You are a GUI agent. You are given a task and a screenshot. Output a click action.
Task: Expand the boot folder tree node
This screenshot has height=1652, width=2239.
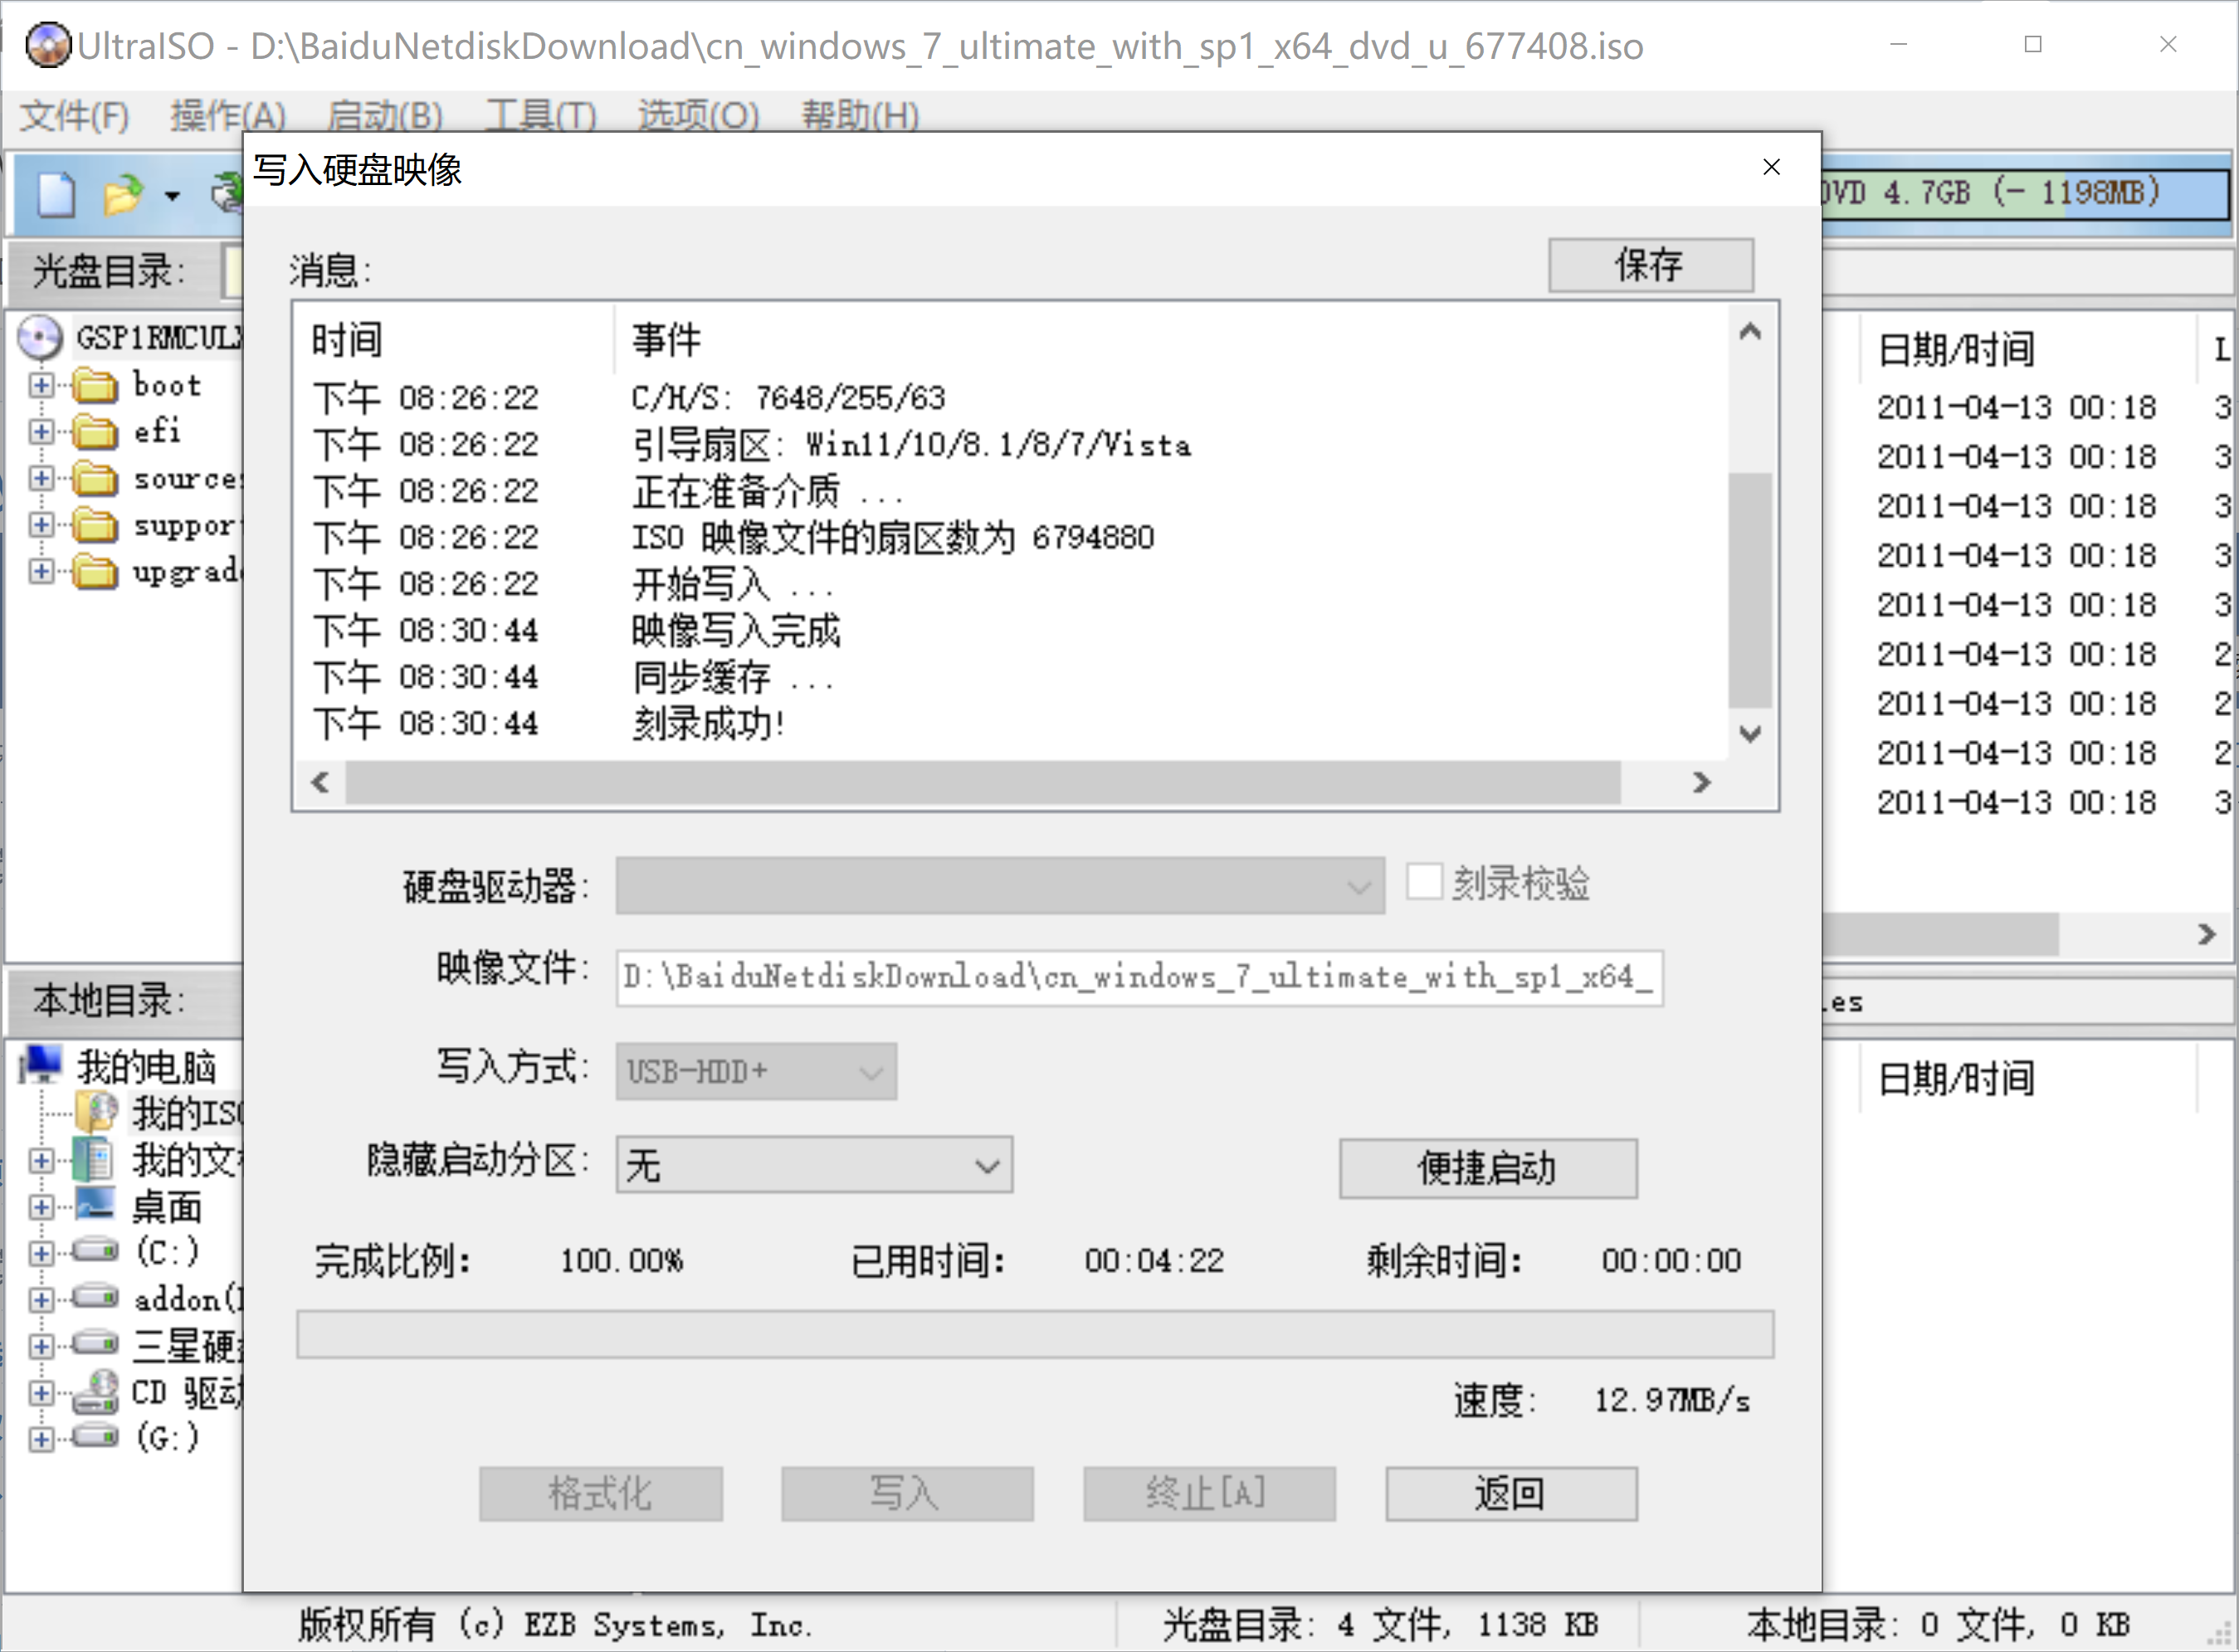point(41,385)
